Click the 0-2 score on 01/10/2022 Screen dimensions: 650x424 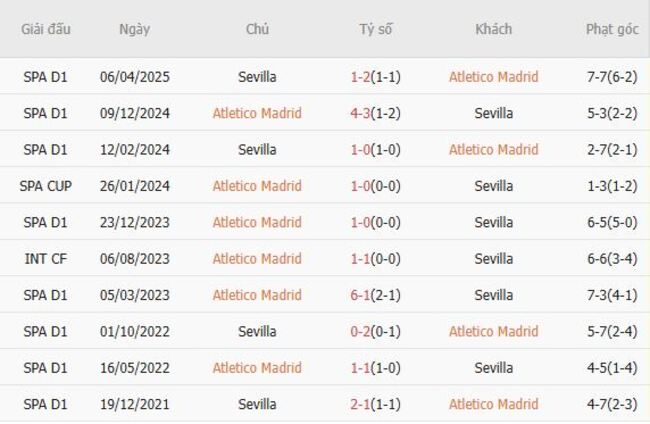pyautogui.click(x=361, y=331)
